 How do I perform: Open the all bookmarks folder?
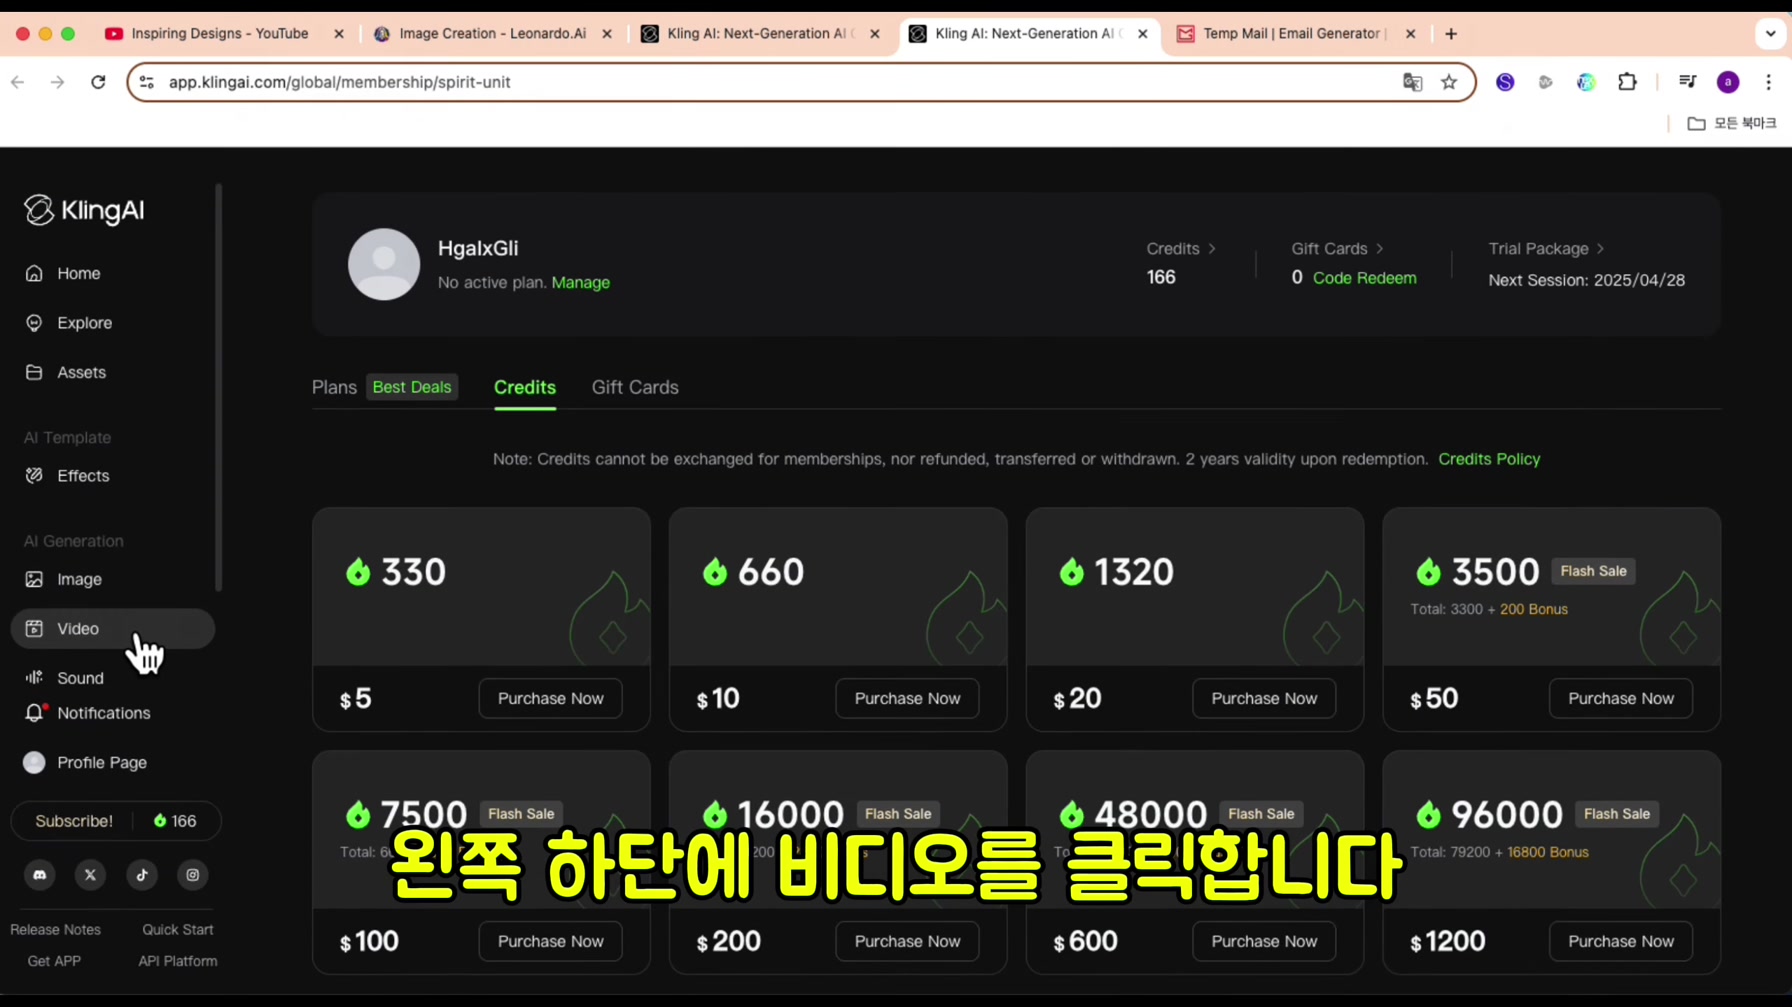click(1732, 123)
